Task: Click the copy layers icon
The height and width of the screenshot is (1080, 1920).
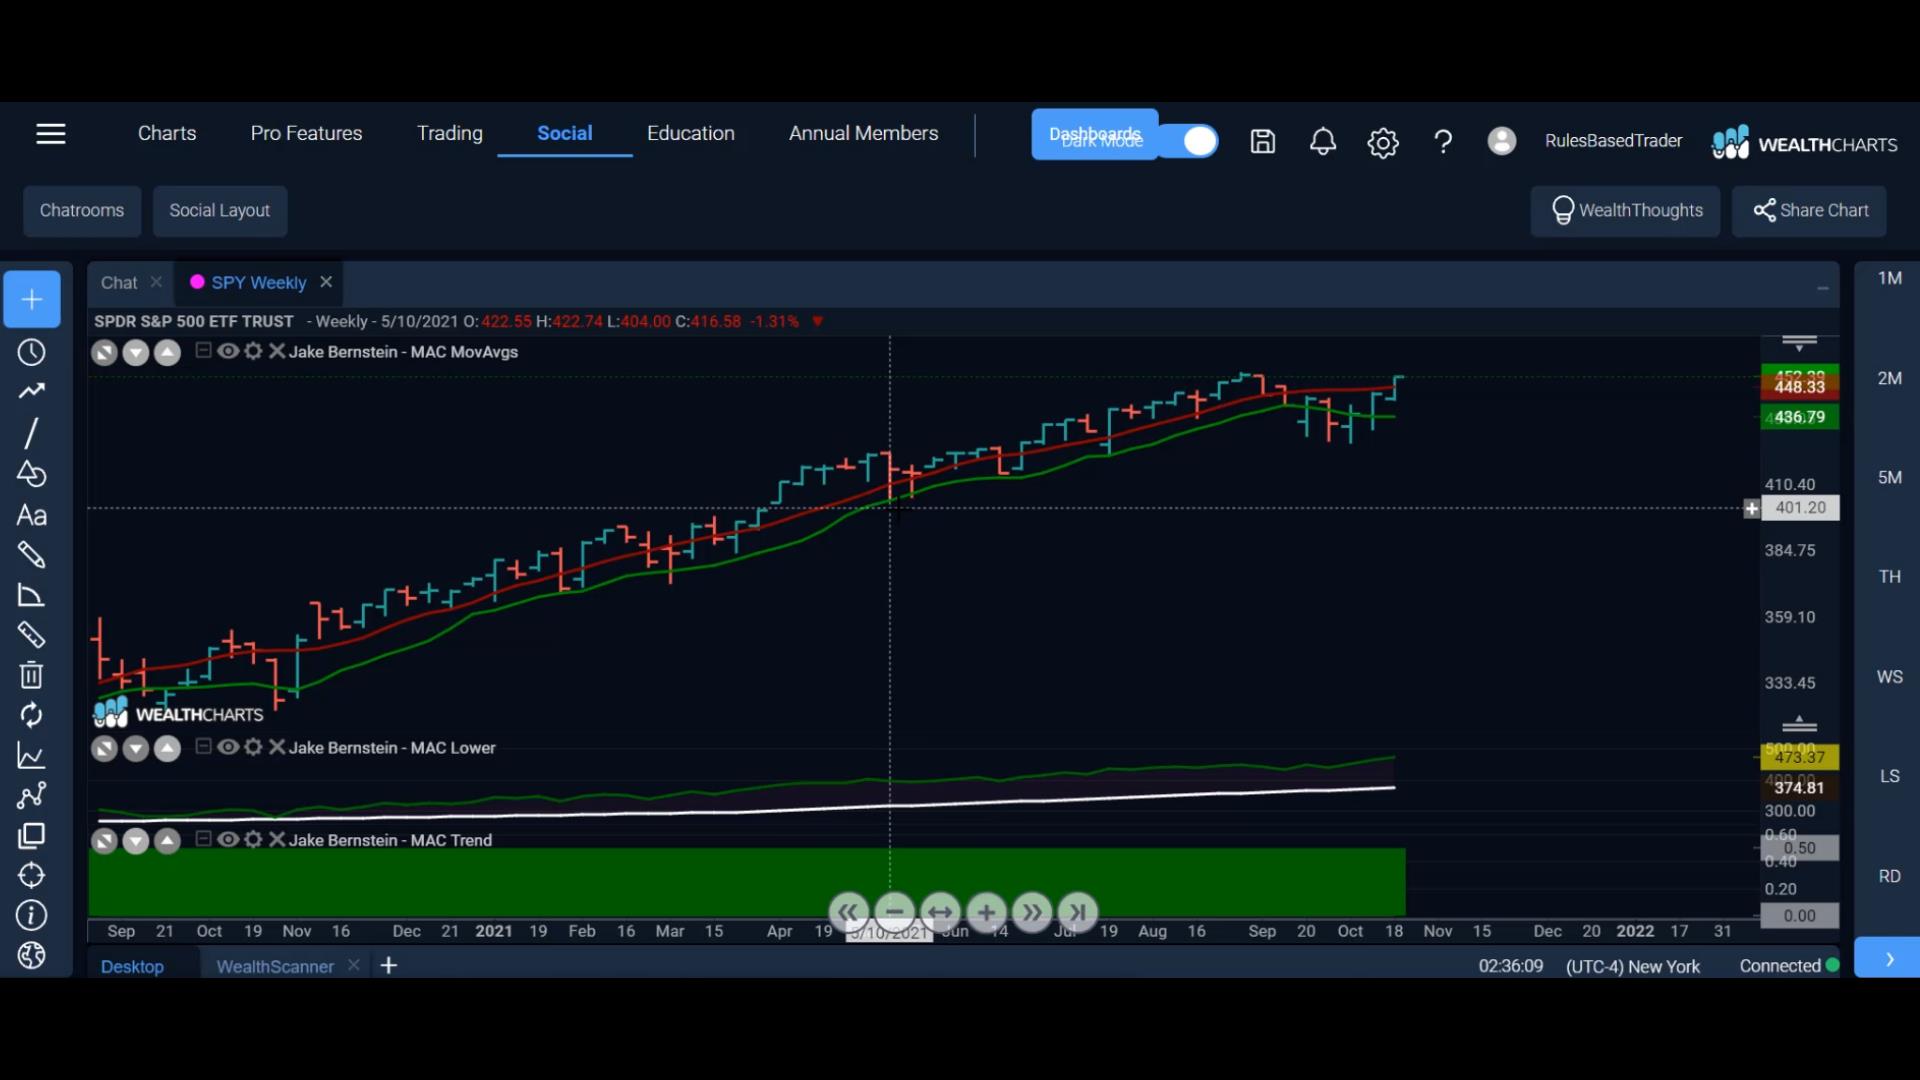Action: click(x=32, y=836)
